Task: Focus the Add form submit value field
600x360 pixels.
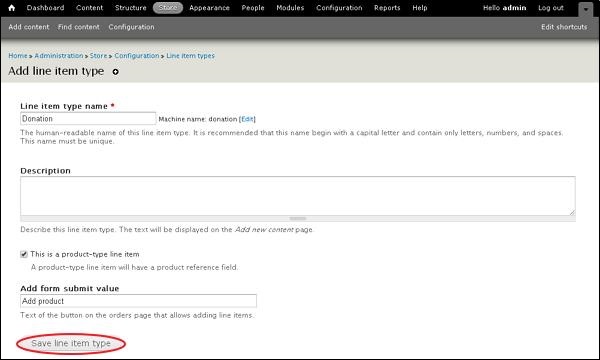Action: (x=138, y=301)
